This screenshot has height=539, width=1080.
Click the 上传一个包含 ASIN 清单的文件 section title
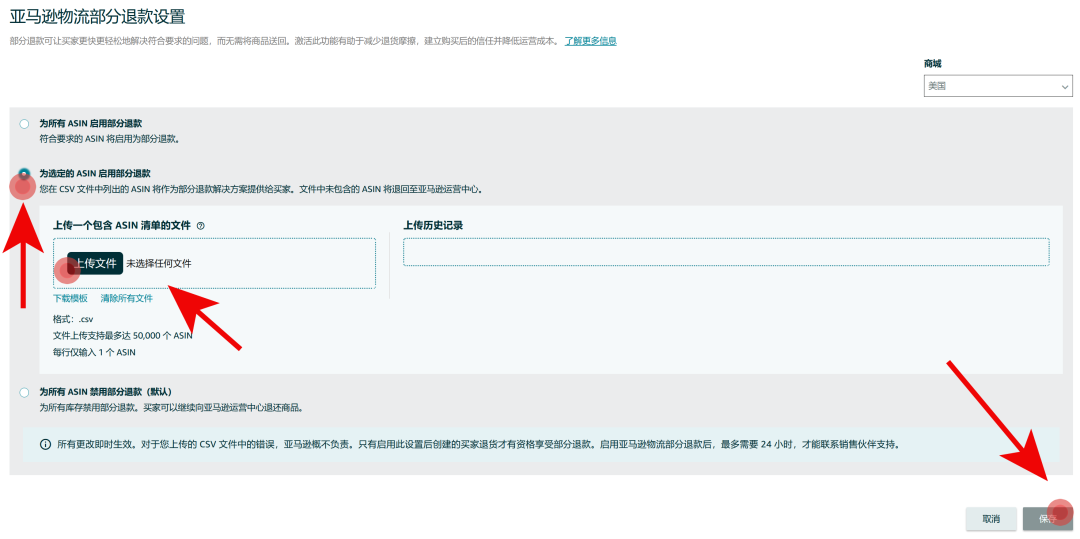(121, 226)
